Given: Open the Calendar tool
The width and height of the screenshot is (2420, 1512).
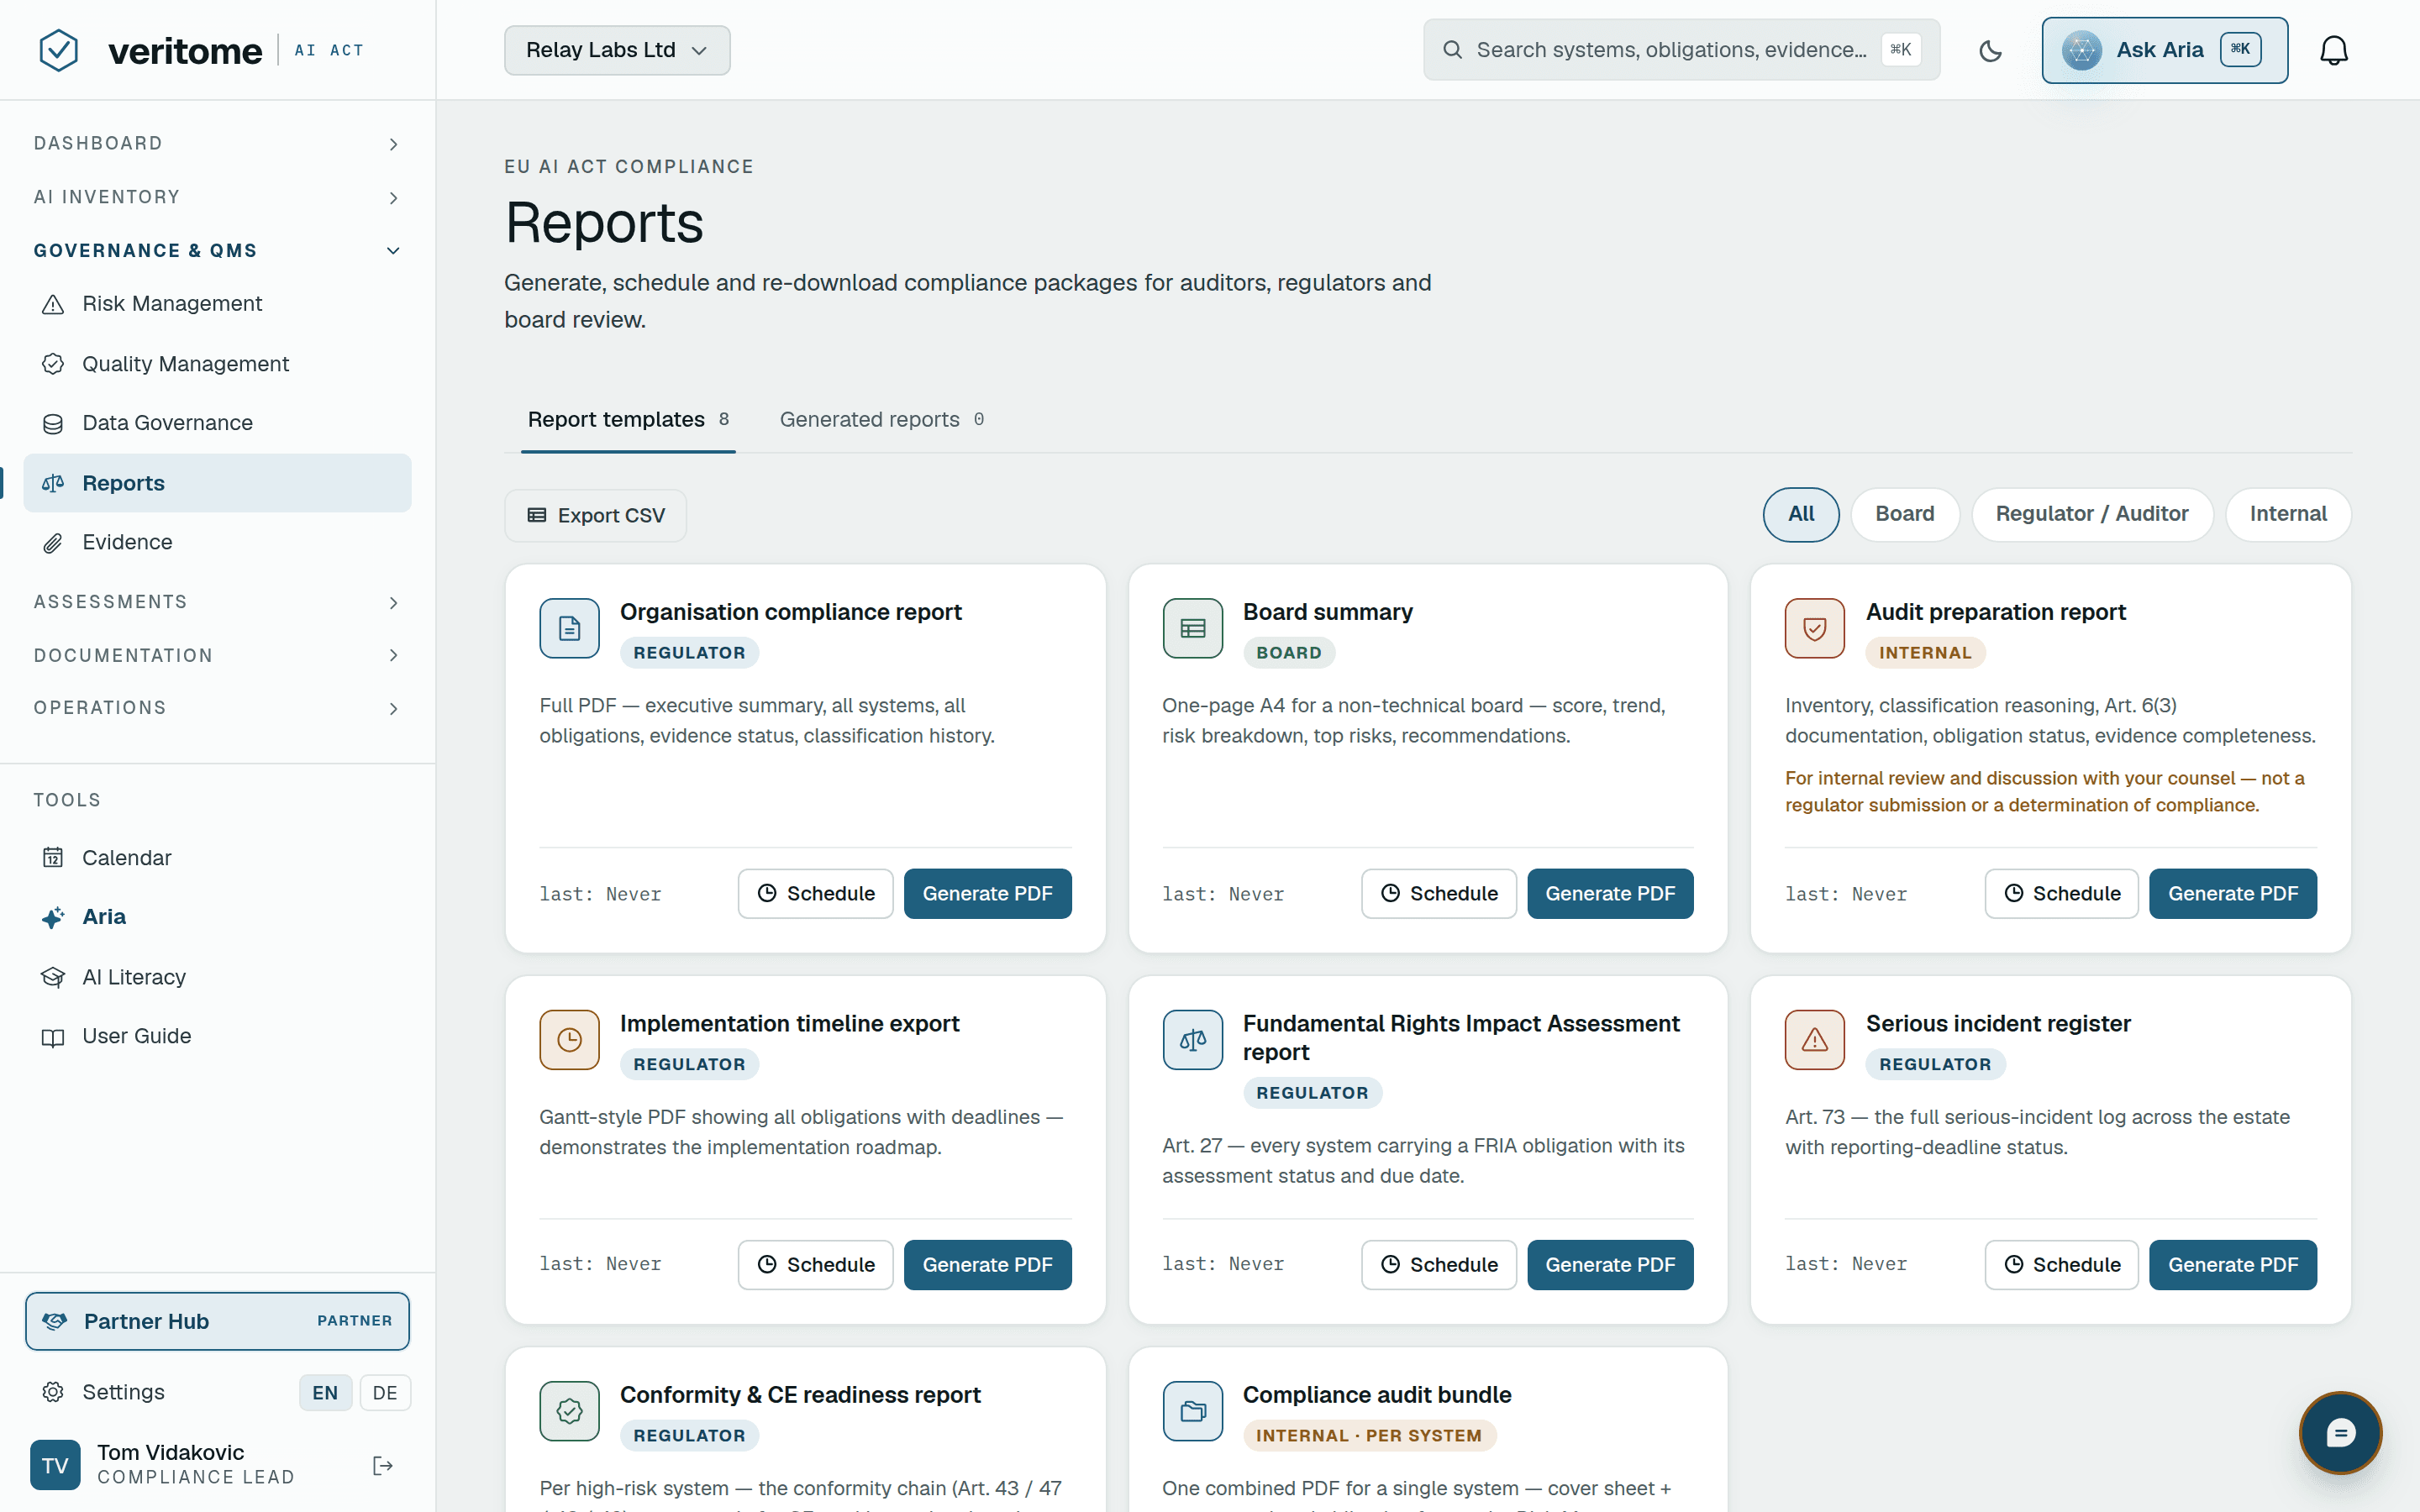Looking at the screenshot, I should coord(217,858).
